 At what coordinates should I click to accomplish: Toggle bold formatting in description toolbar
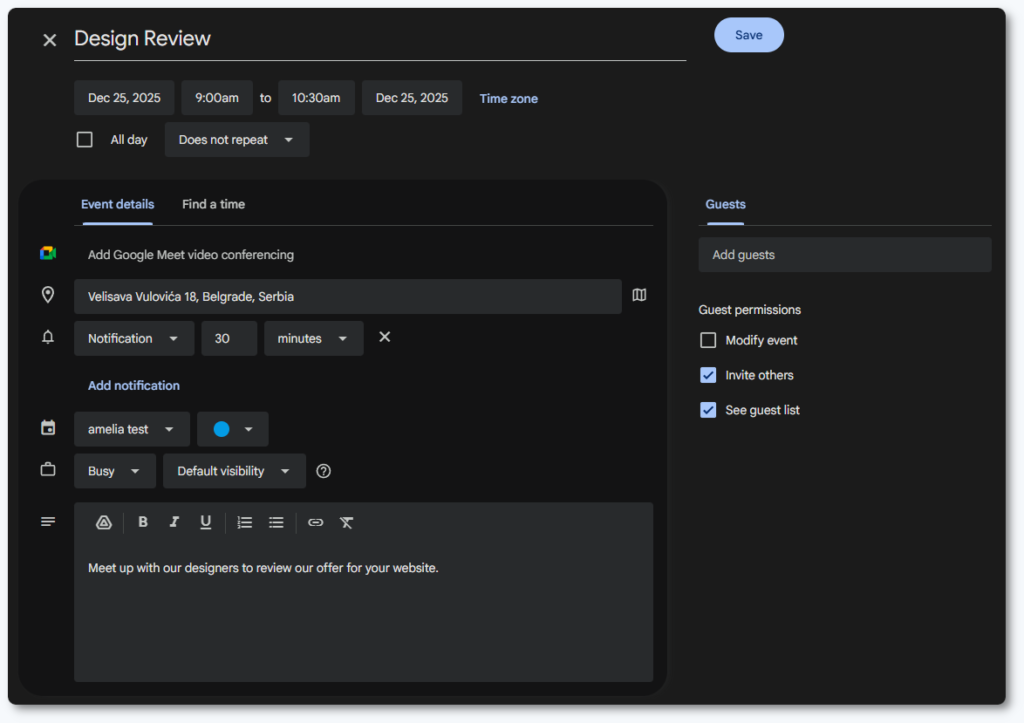pos(143,522)
